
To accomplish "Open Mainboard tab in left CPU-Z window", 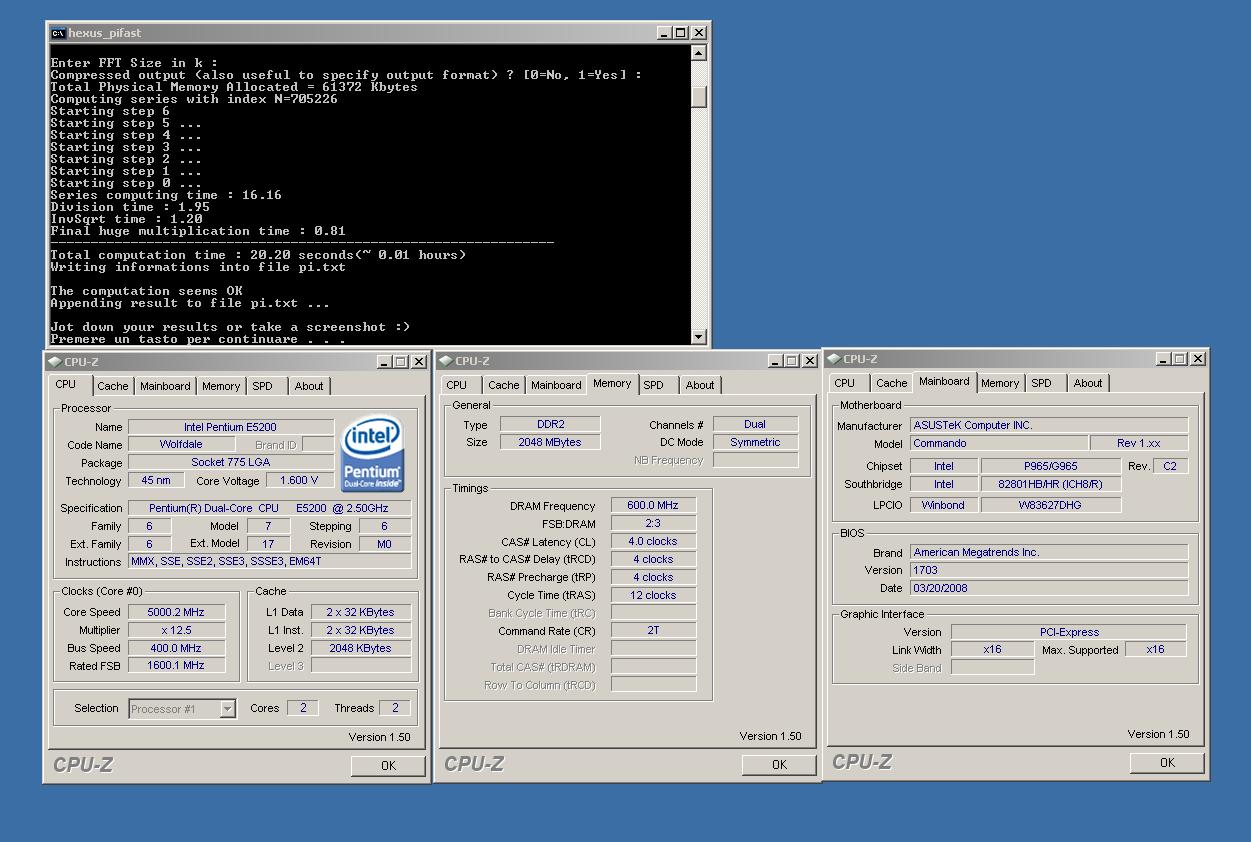I will click(165, 386).
